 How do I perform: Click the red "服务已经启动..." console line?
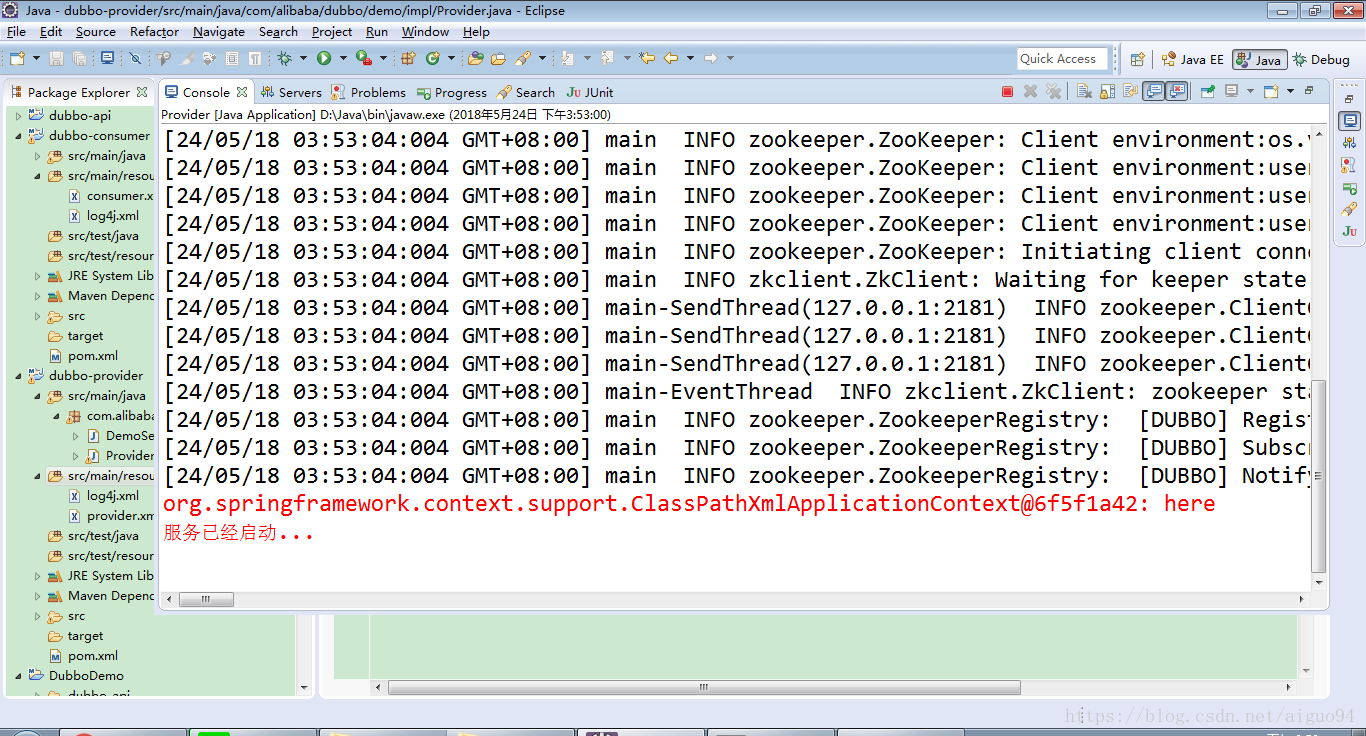pos(239,533)
